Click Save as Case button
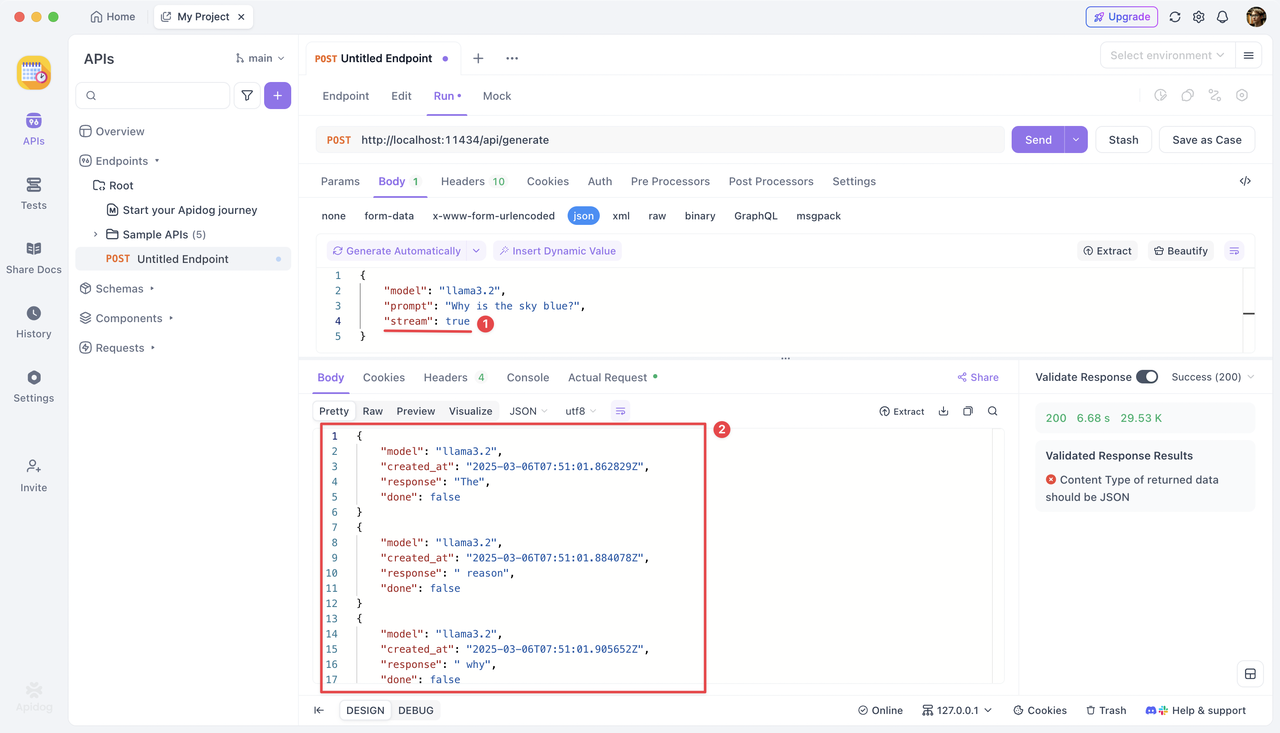 [1207, 140]
